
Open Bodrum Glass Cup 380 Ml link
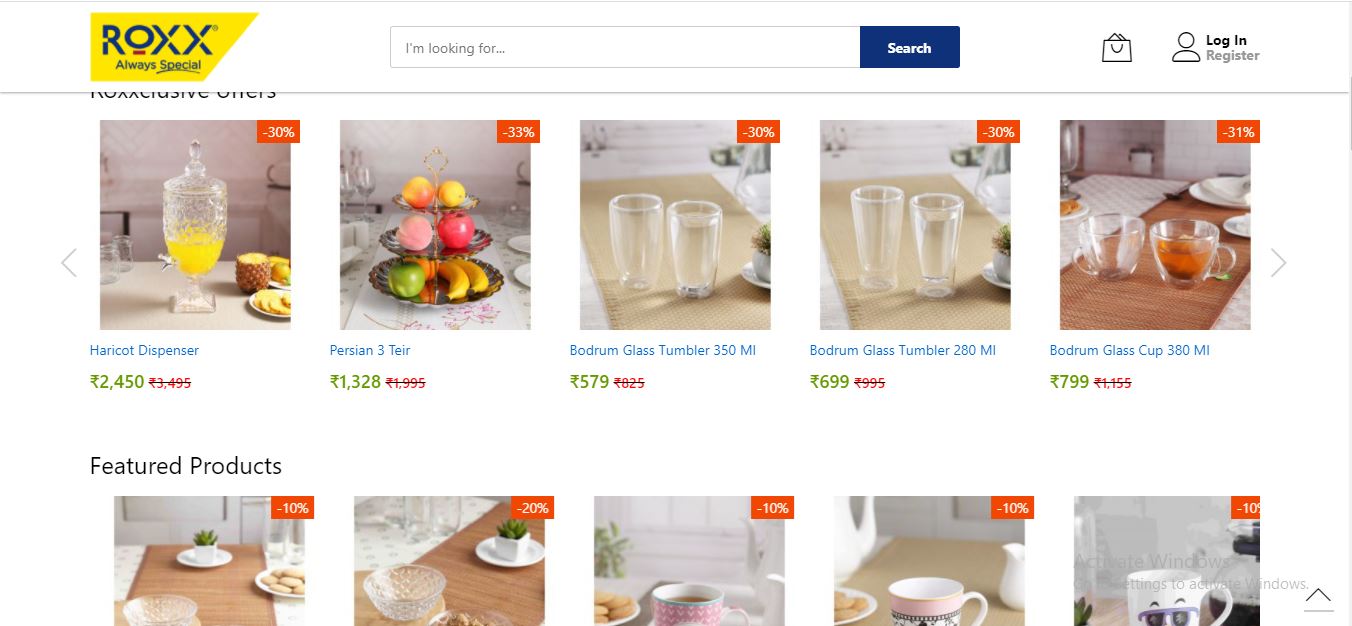tap(1129, 351)
